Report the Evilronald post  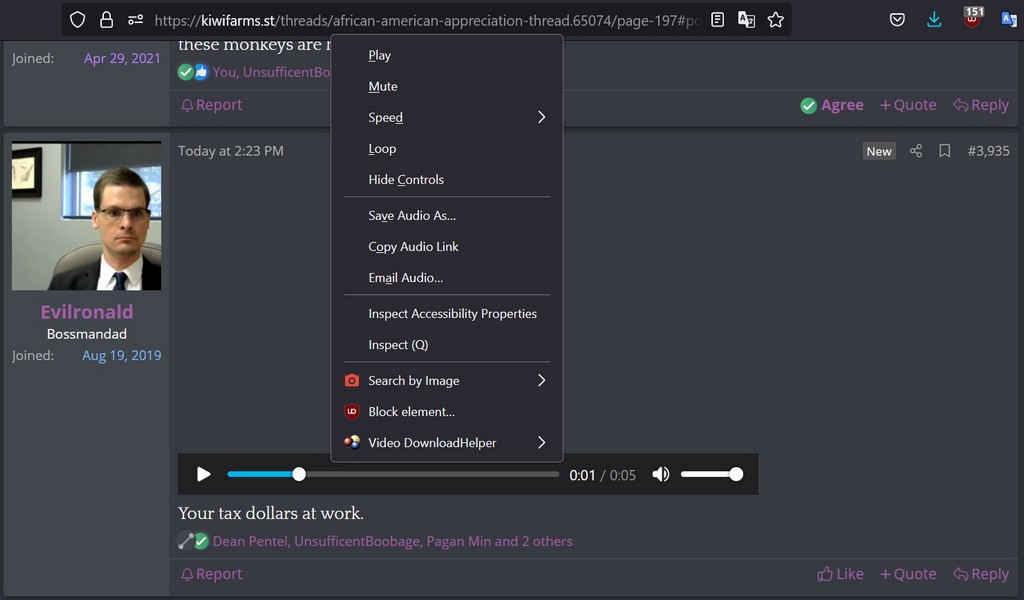pyautogui.click(x=211, y=574)
